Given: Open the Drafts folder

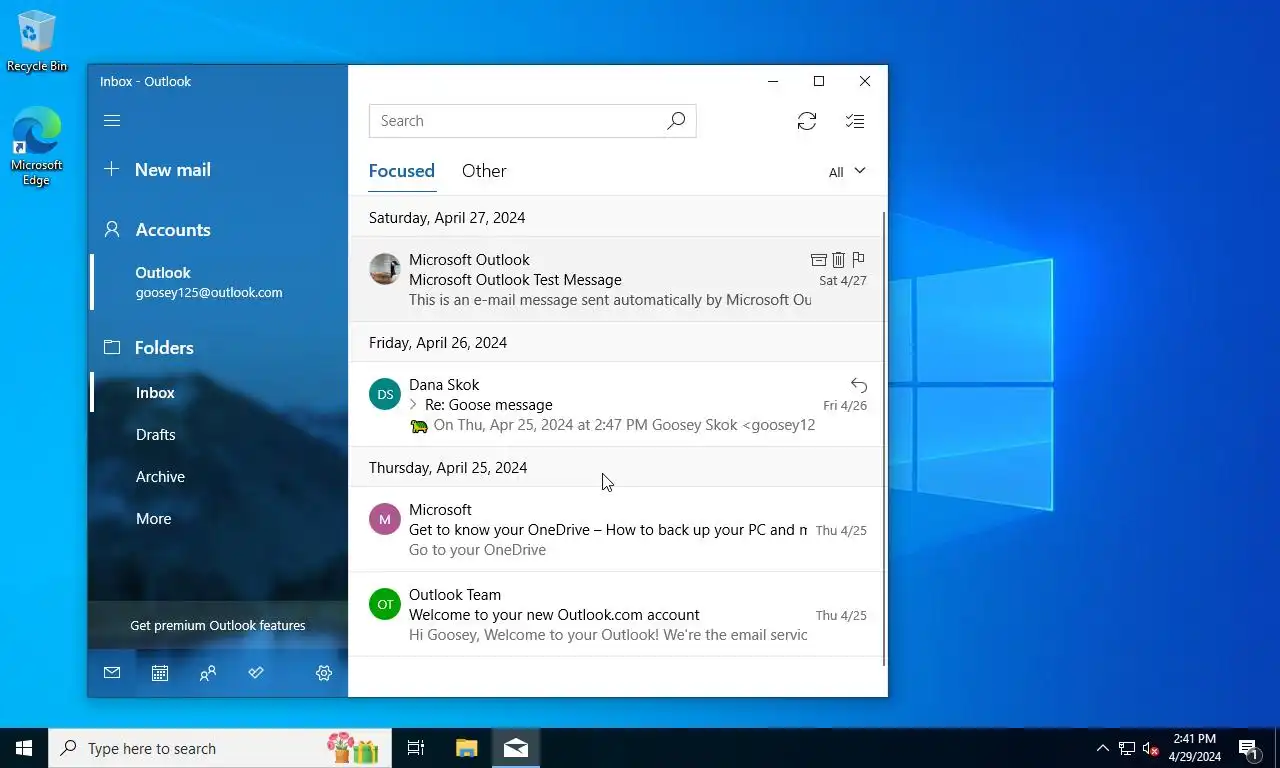Looking at the screenshot, I should (218, 435).
